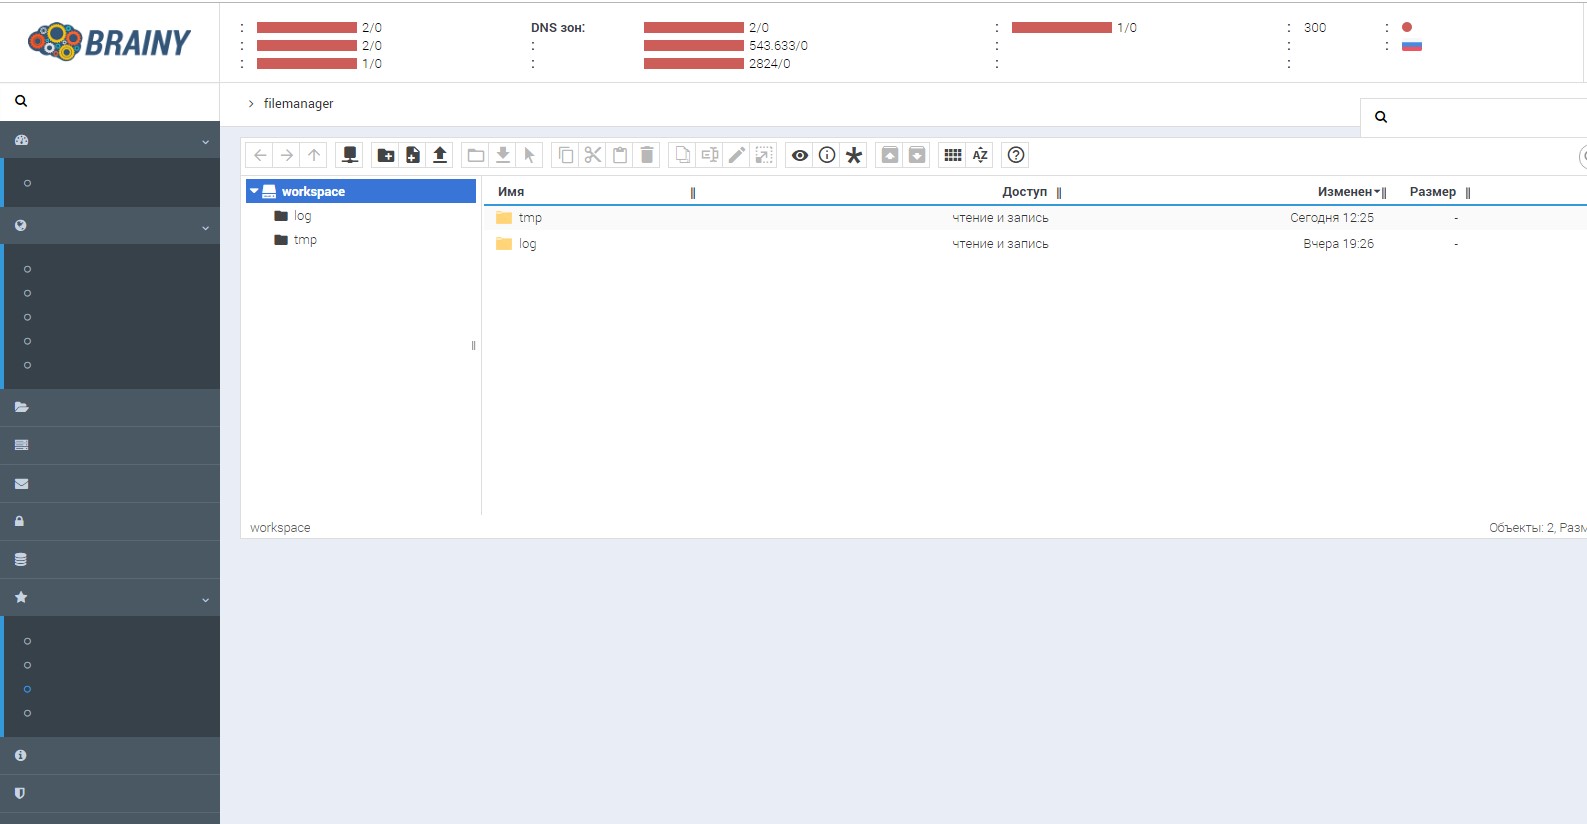This screenshot has width=1587, height=824.
Task: Create a new file
Action: pyautogui.click(x=413, y=155)
